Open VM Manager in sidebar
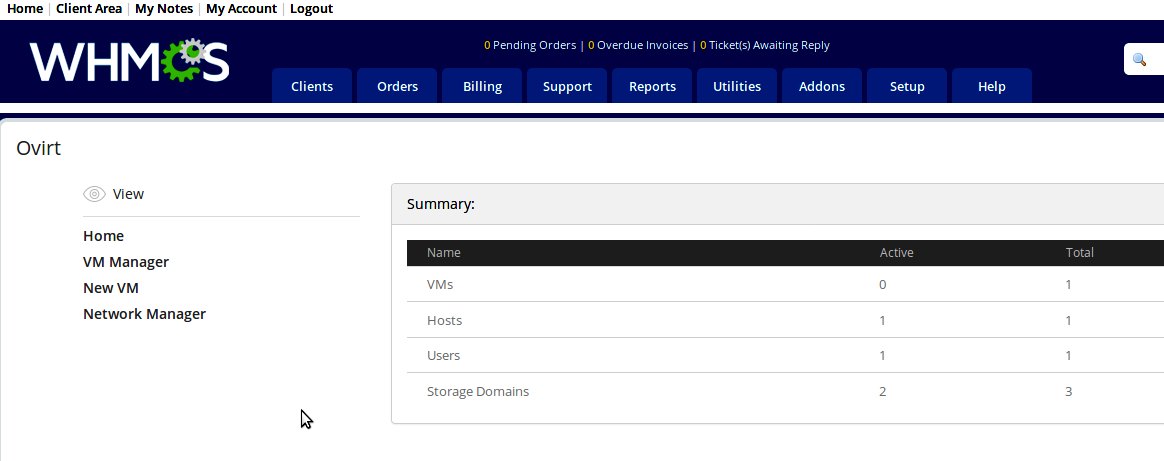The width and height of the screenshot is (1164, 461). pos(126,262)
